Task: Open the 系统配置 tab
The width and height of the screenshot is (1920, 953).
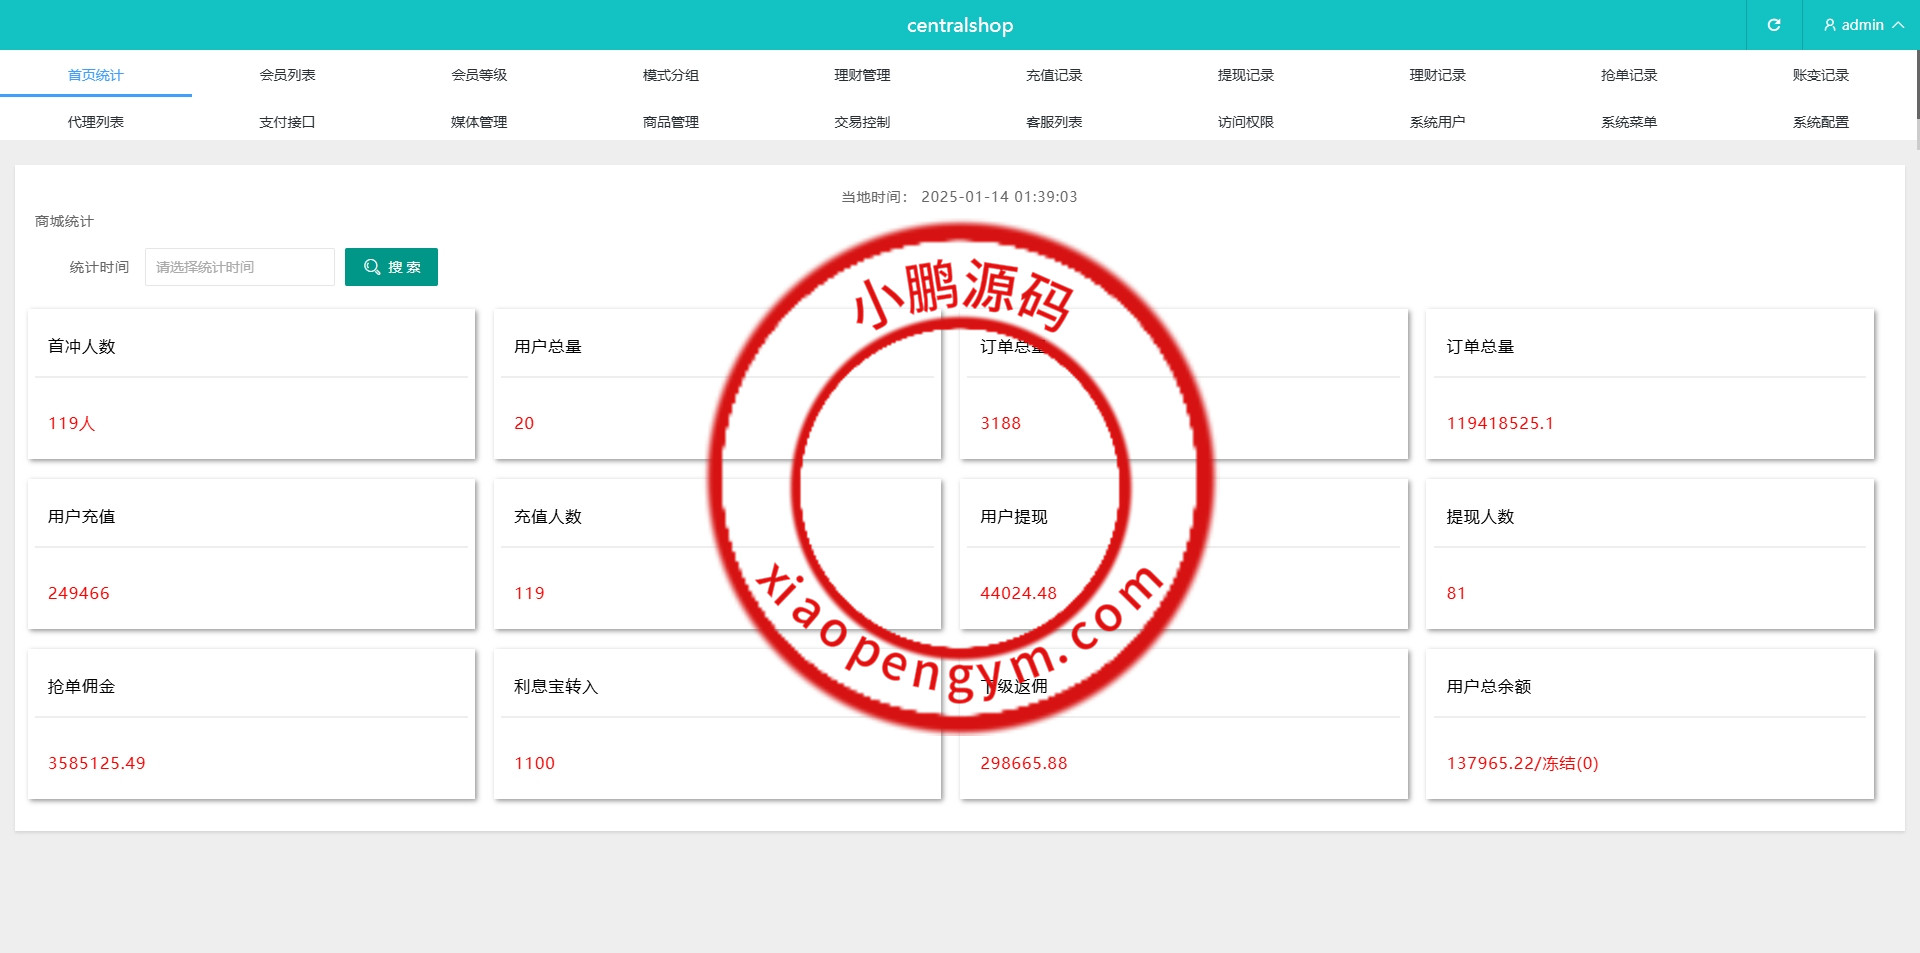Action: tap(1821, 122)
